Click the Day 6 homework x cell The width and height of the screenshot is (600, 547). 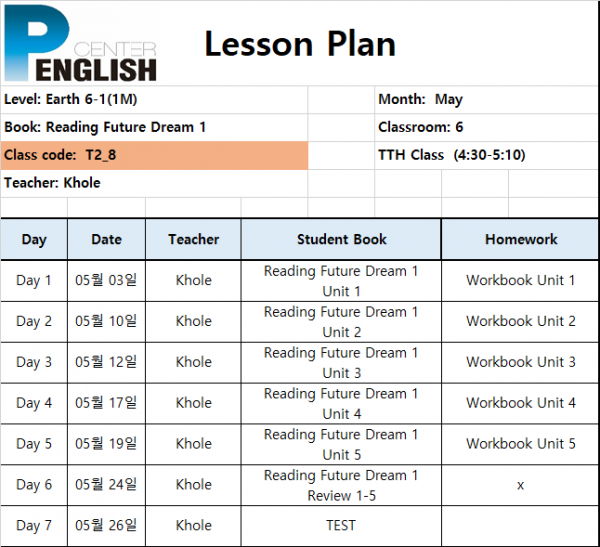point(520,485)
